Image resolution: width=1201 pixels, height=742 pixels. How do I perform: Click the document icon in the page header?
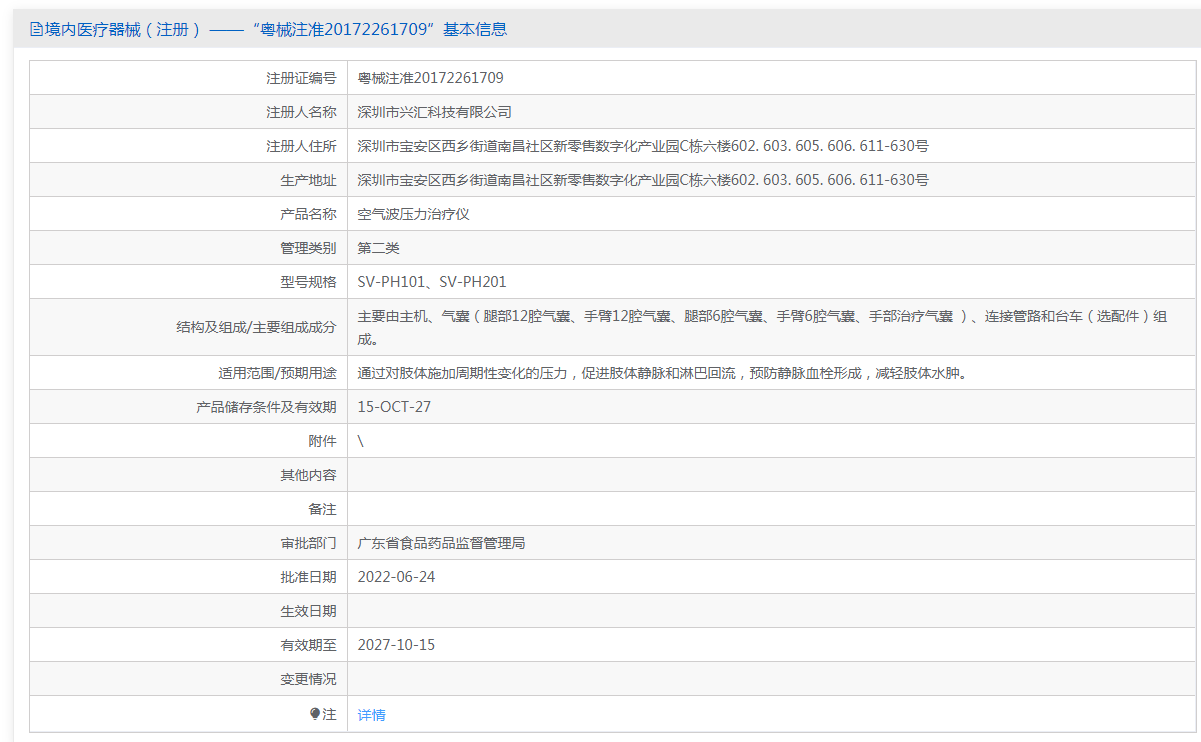[x=36, y=30]
